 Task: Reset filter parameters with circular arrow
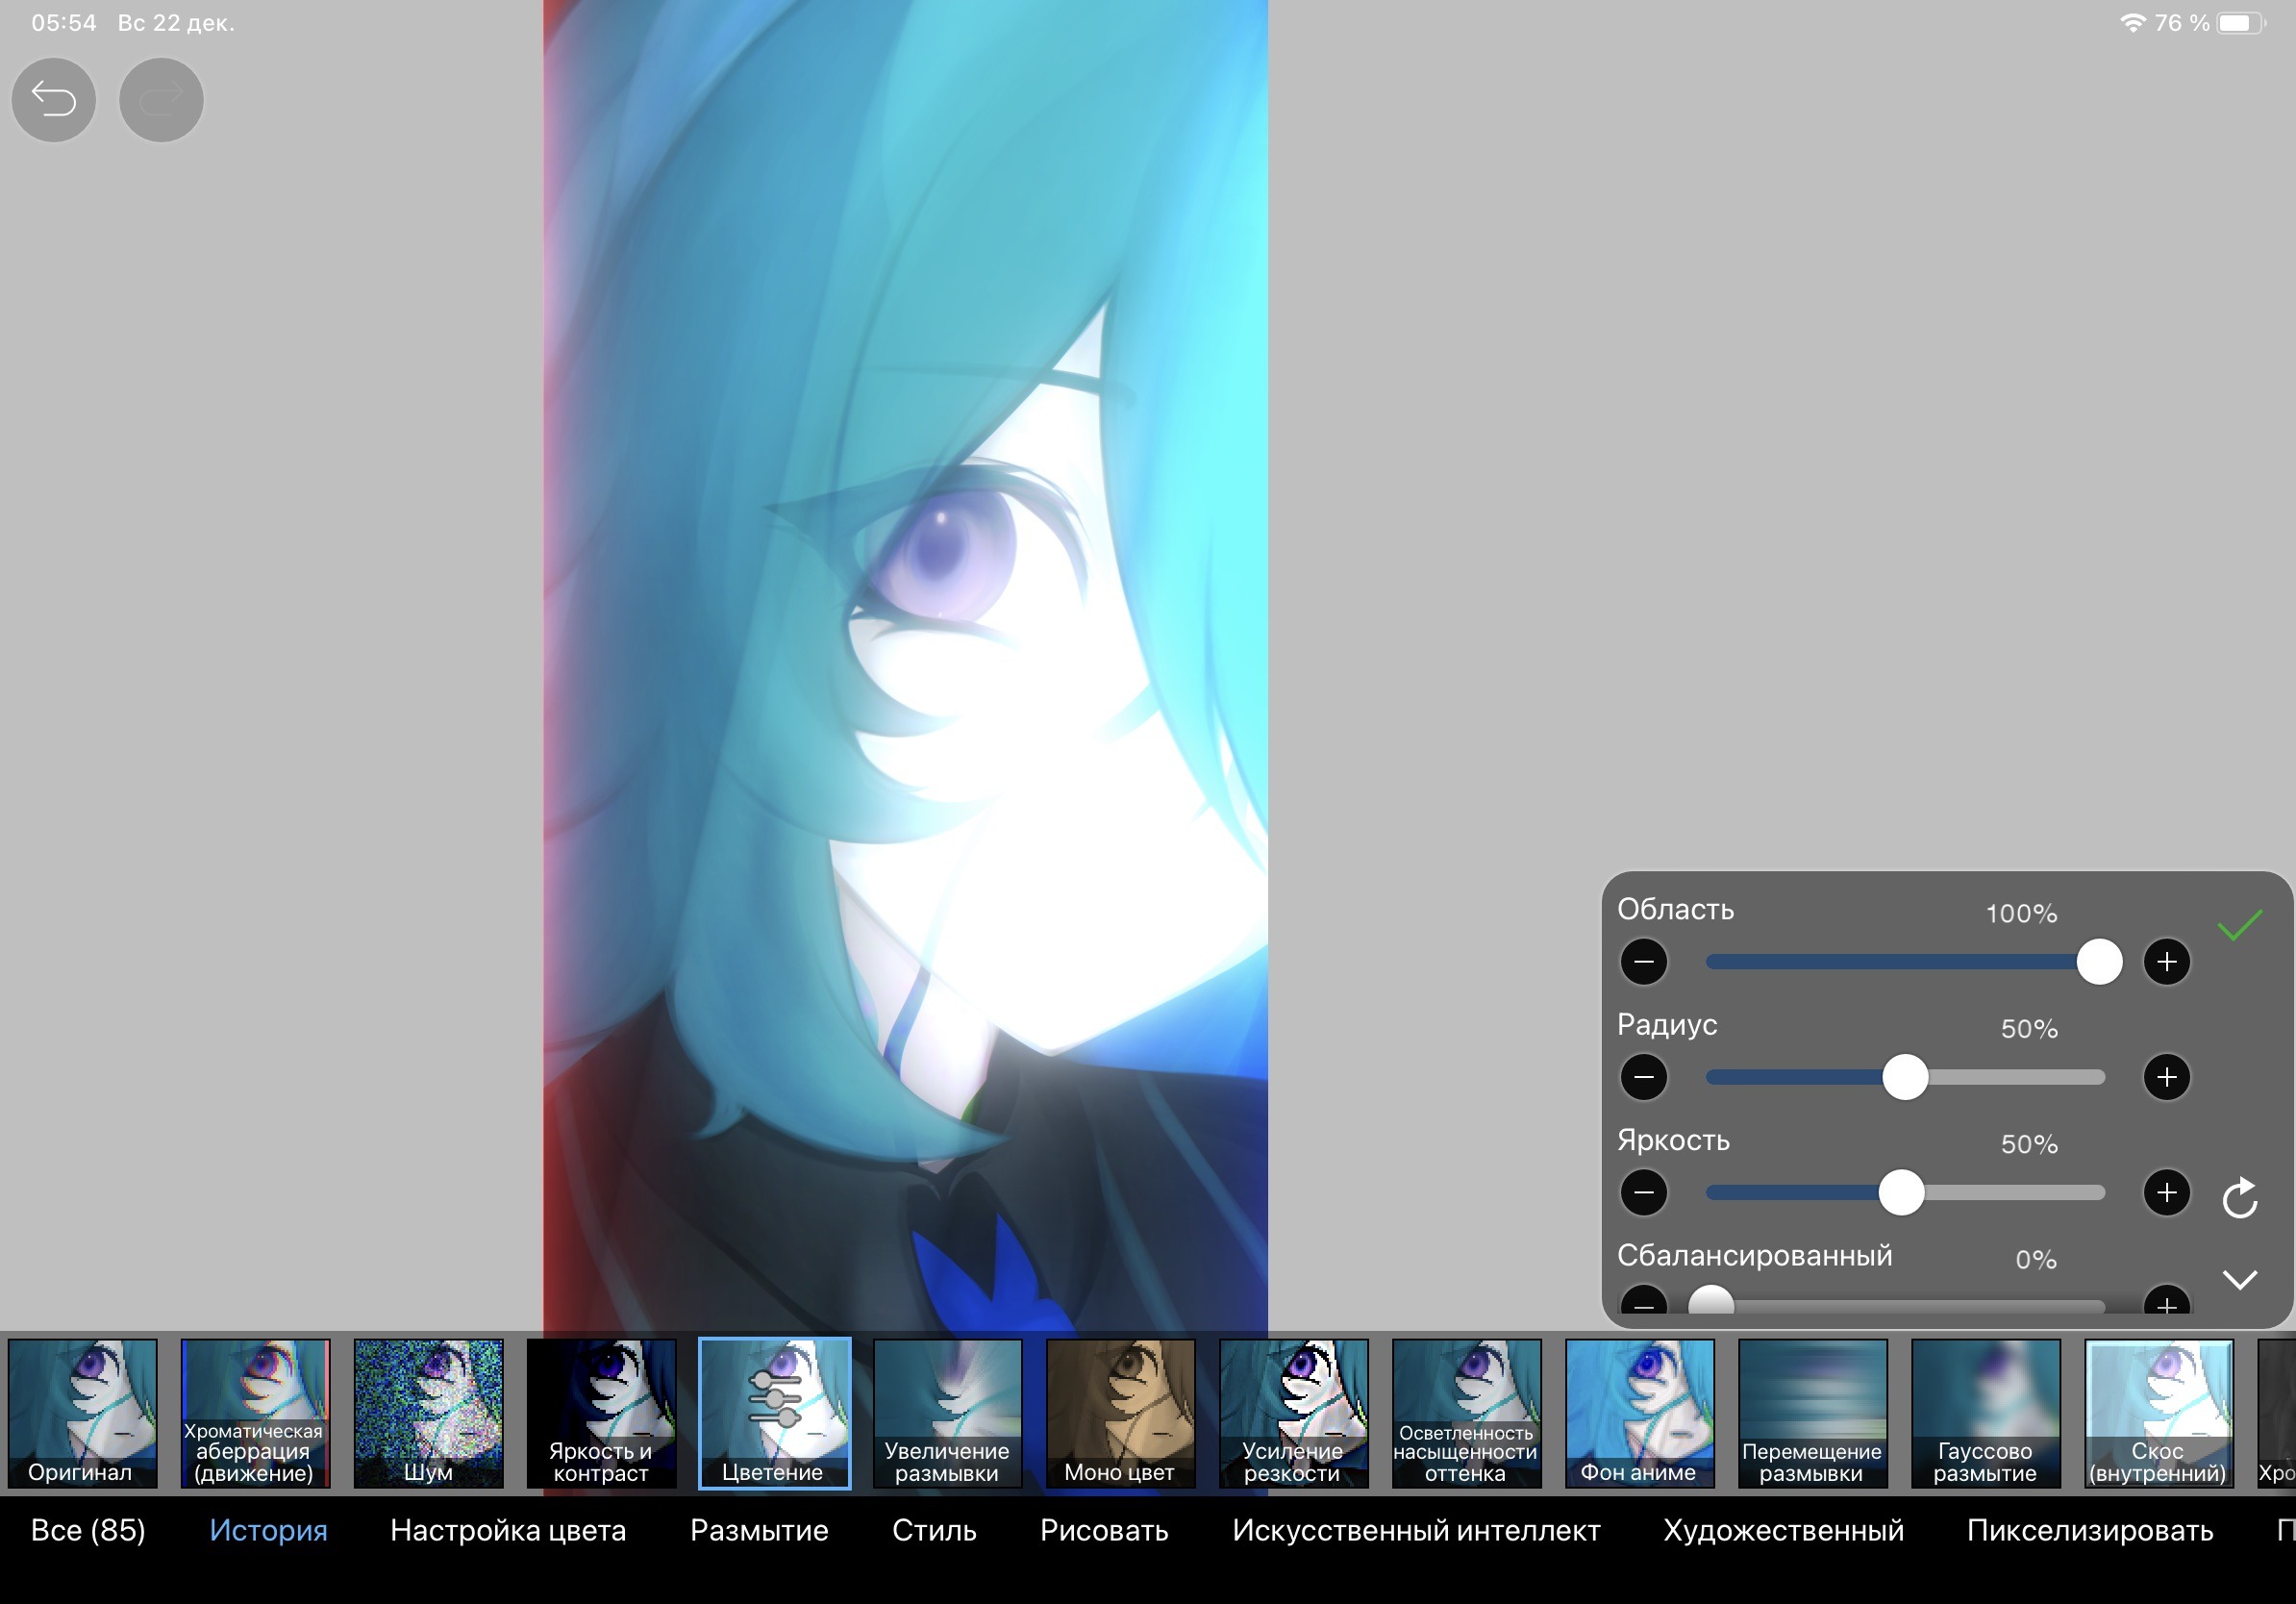pyautogui.click(x=2240, y=1197)
